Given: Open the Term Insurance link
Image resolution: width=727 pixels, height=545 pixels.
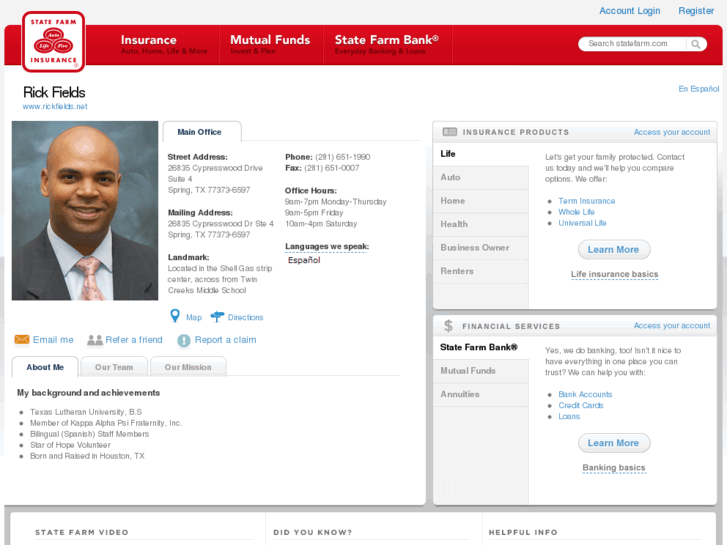Looking at the screenshot, I should 587,201.
